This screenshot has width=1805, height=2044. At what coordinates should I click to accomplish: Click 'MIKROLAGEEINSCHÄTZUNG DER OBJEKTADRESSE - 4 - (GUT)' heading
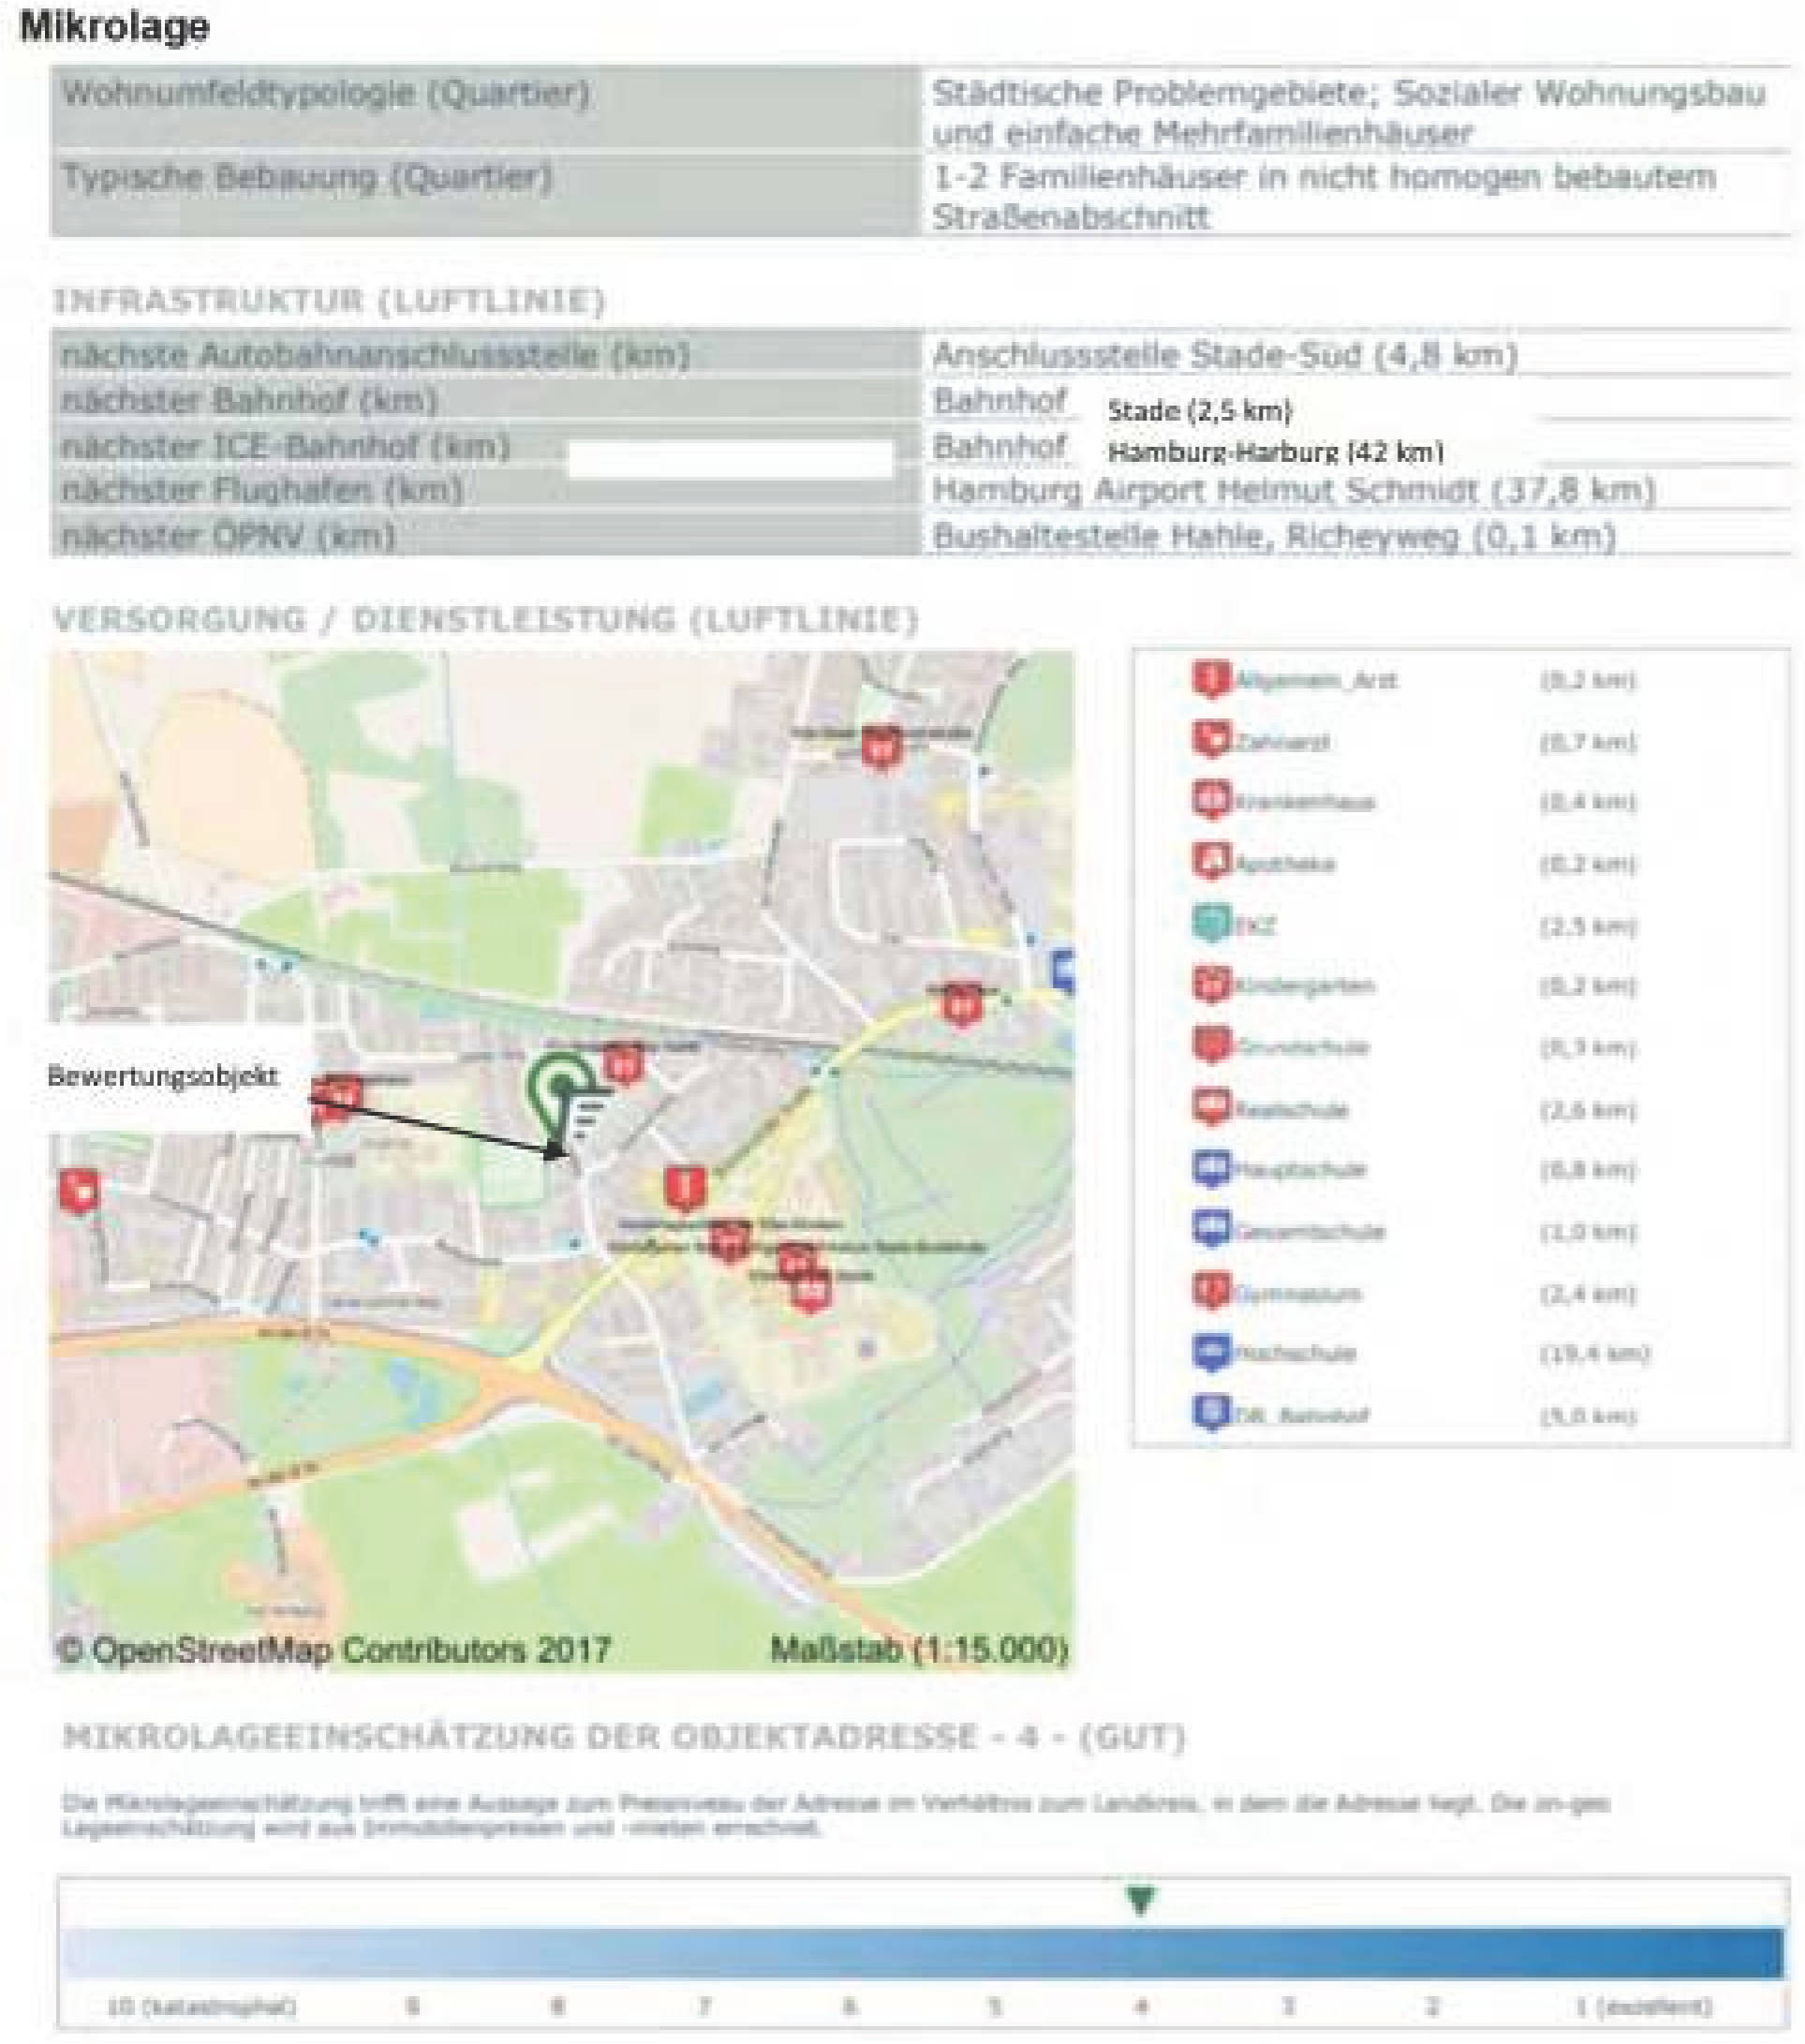pos(624,1736)
